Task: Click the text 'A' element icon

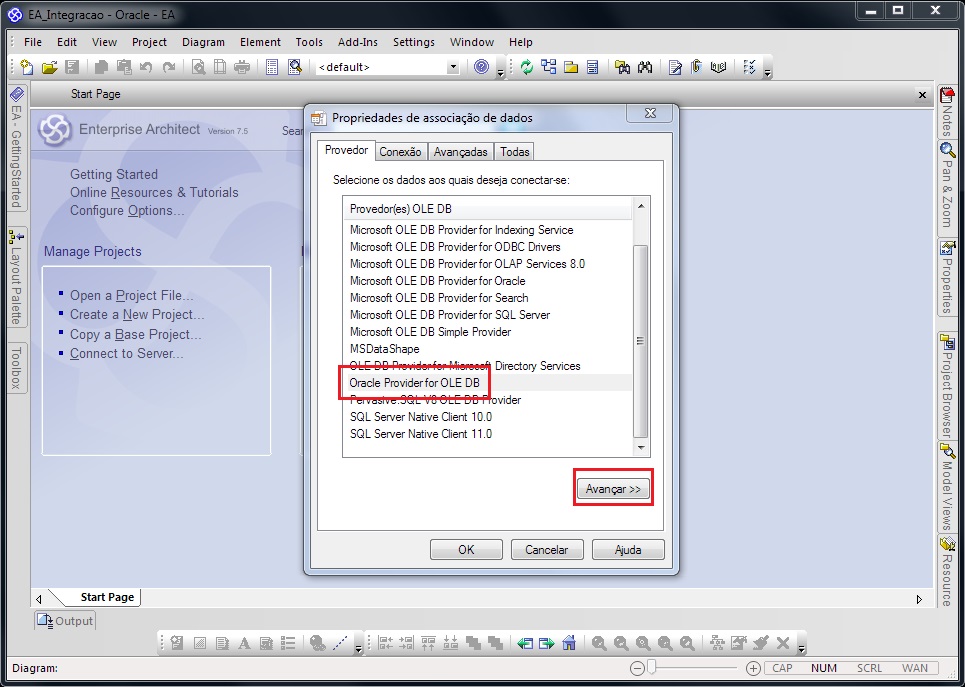Action: point(244,644)
